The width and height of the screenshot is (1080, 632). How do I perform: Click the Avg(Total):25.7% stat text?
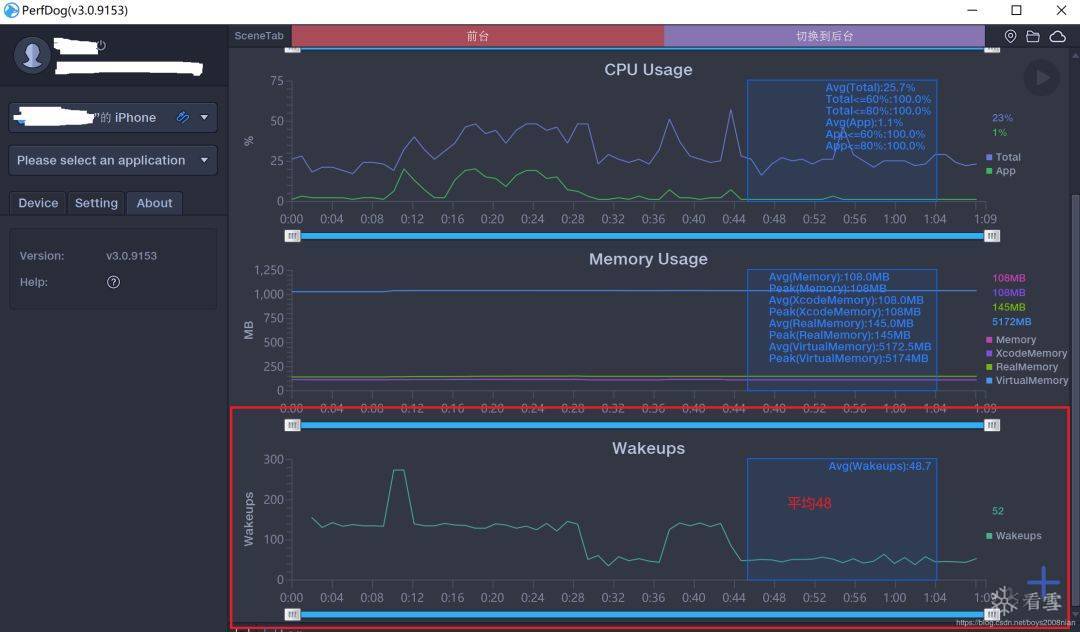(x=871, y=87)
